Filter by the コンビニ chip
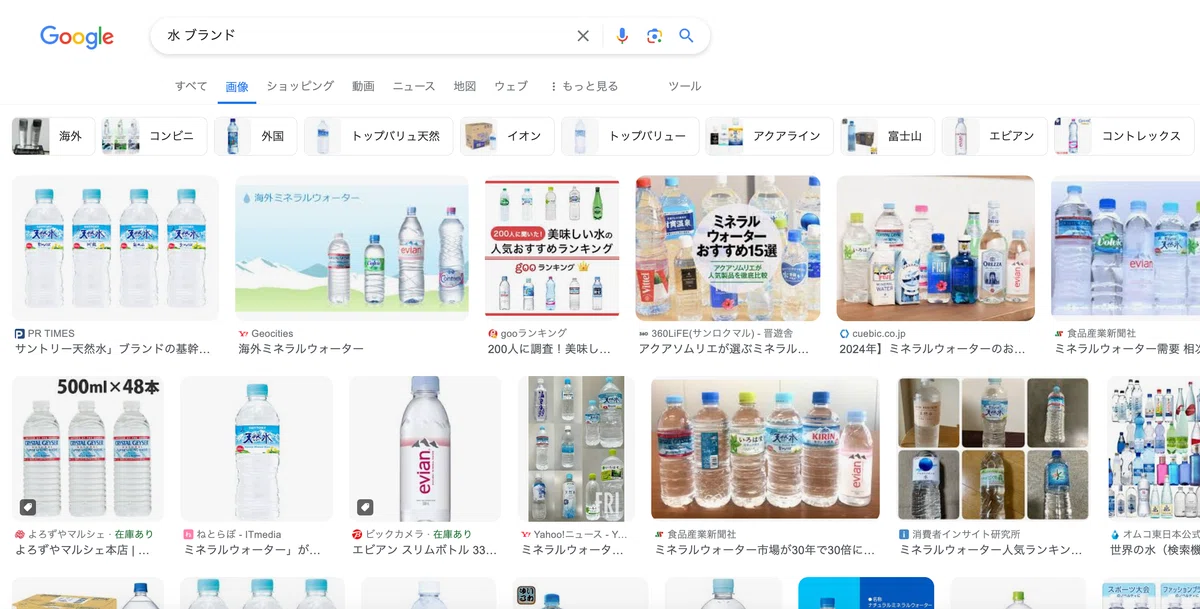This screenshot has width=1200, height=609. [154, 136]
